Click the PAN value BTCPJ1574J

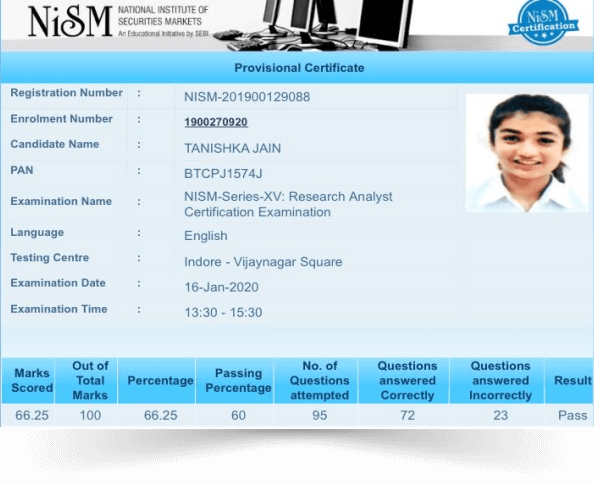pos(223,174)
